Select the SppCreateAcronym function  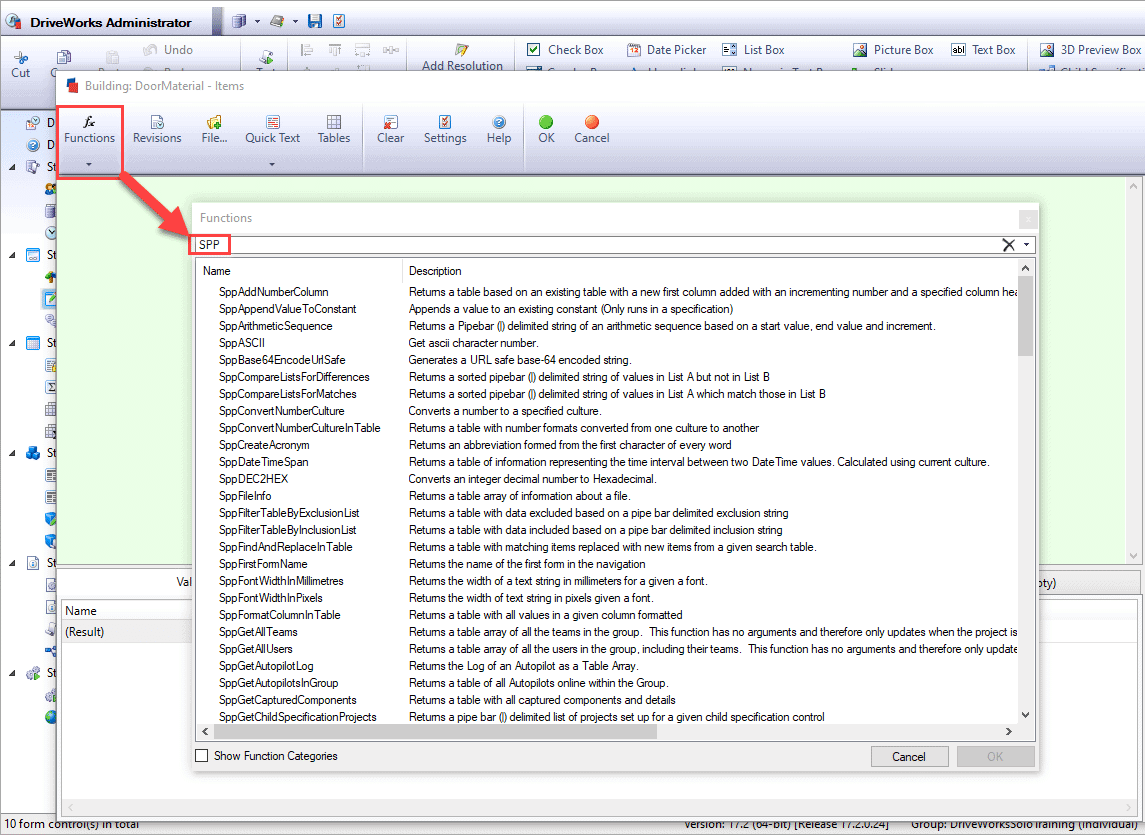pyautogui.click(x=264, y=445)
